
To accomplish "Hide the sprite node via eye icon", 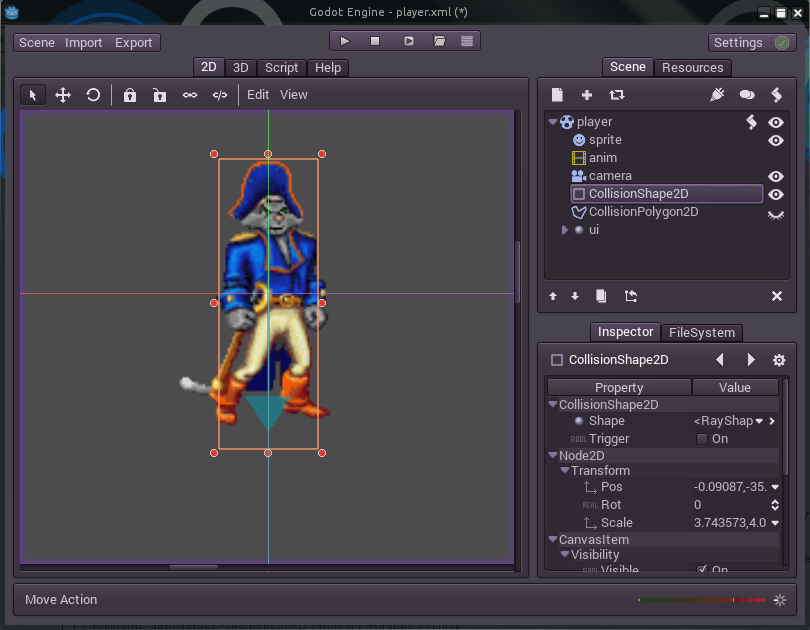I will pyautogui.click(x=775, y=140).
